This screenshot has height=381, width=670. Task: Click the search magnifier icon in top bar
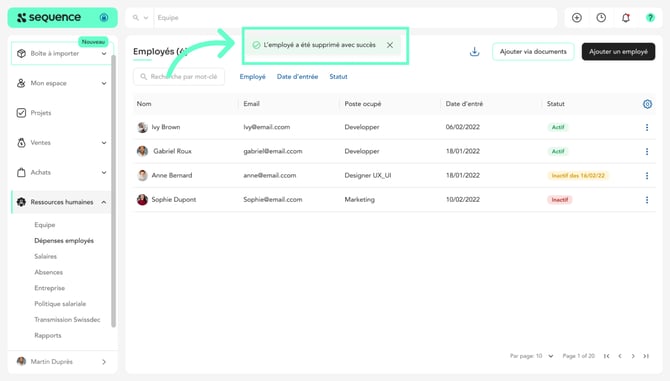(x=135, y=18)
